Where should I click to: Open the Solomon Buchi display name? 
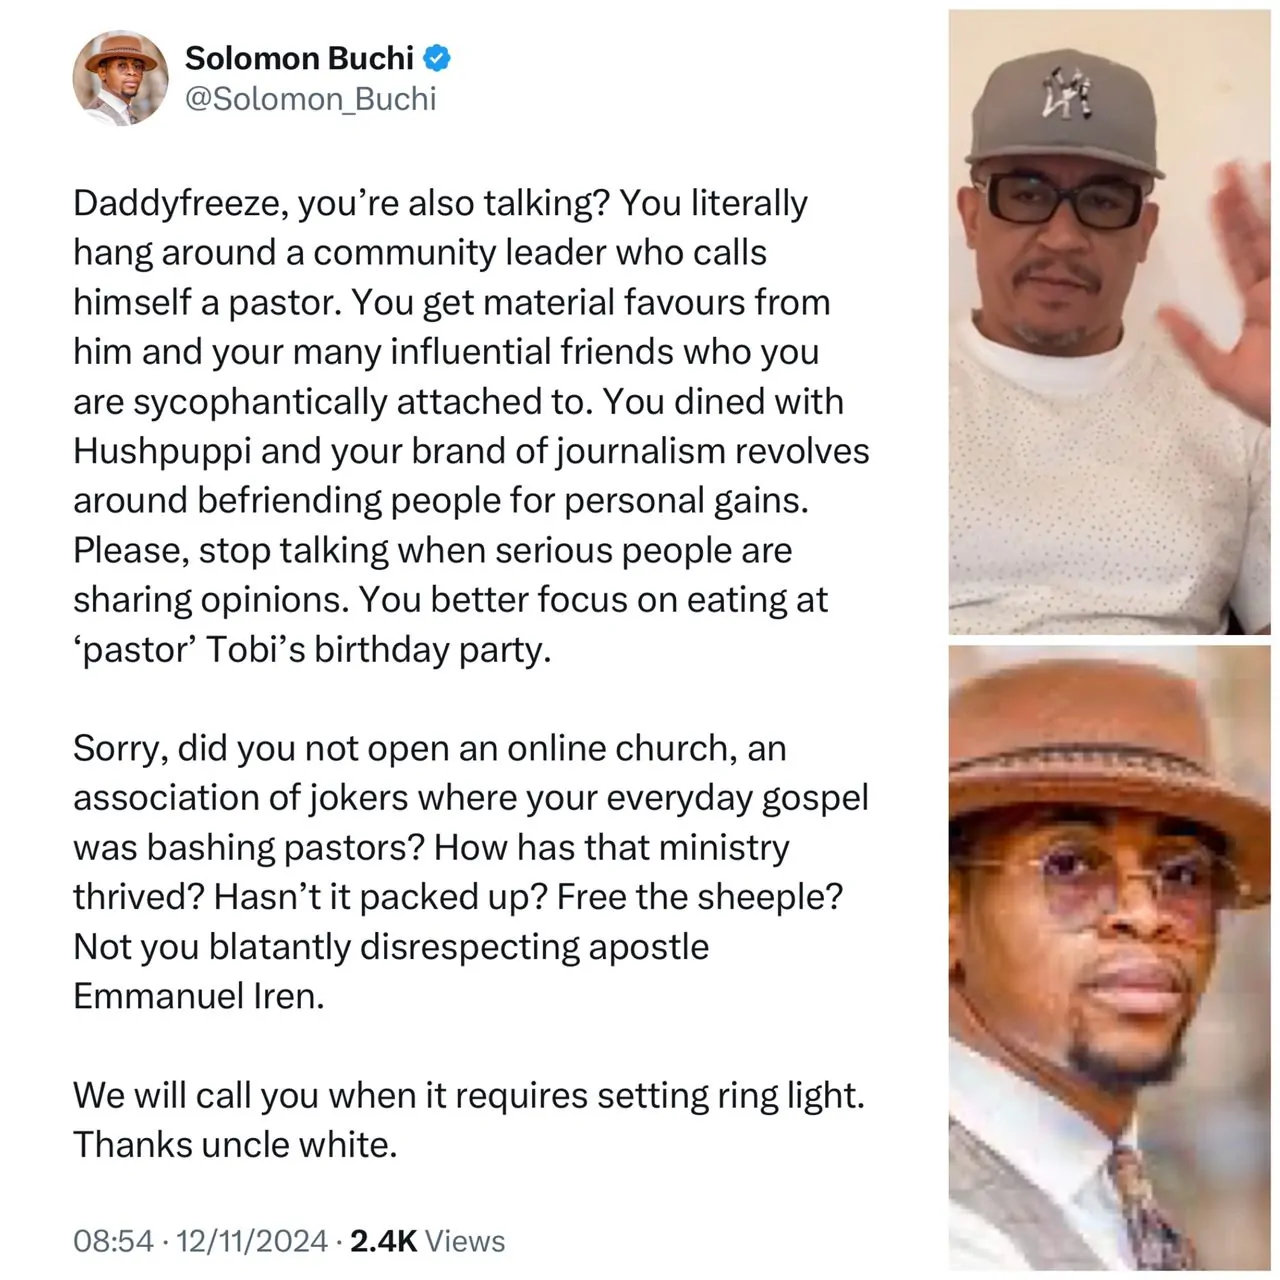point(299,58)
